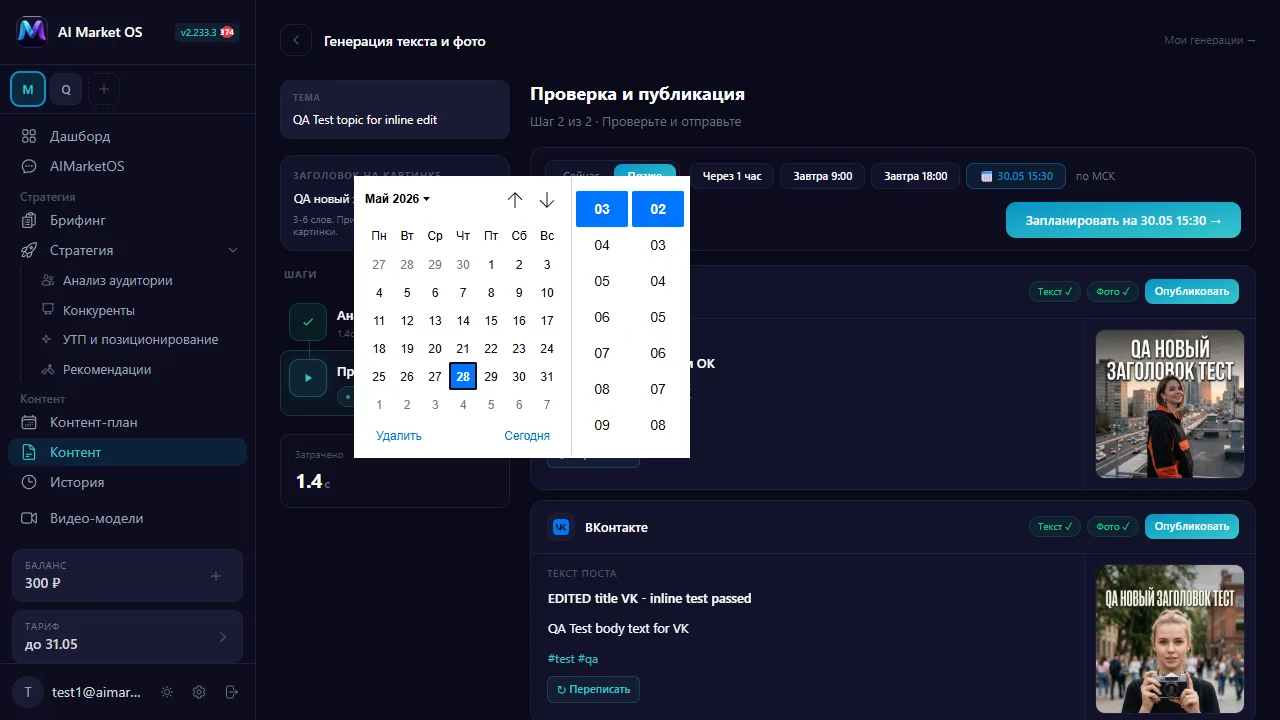Toggle the Текст chip on the upper post card
1280x720 pixels.
[1055, 292]
